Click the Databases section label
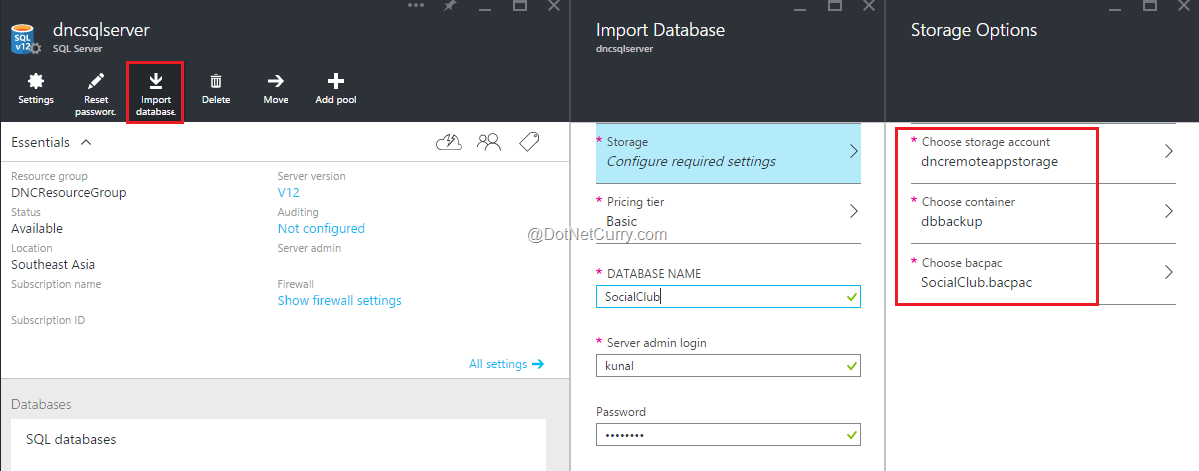1199x471 pixels. point(41,404)
